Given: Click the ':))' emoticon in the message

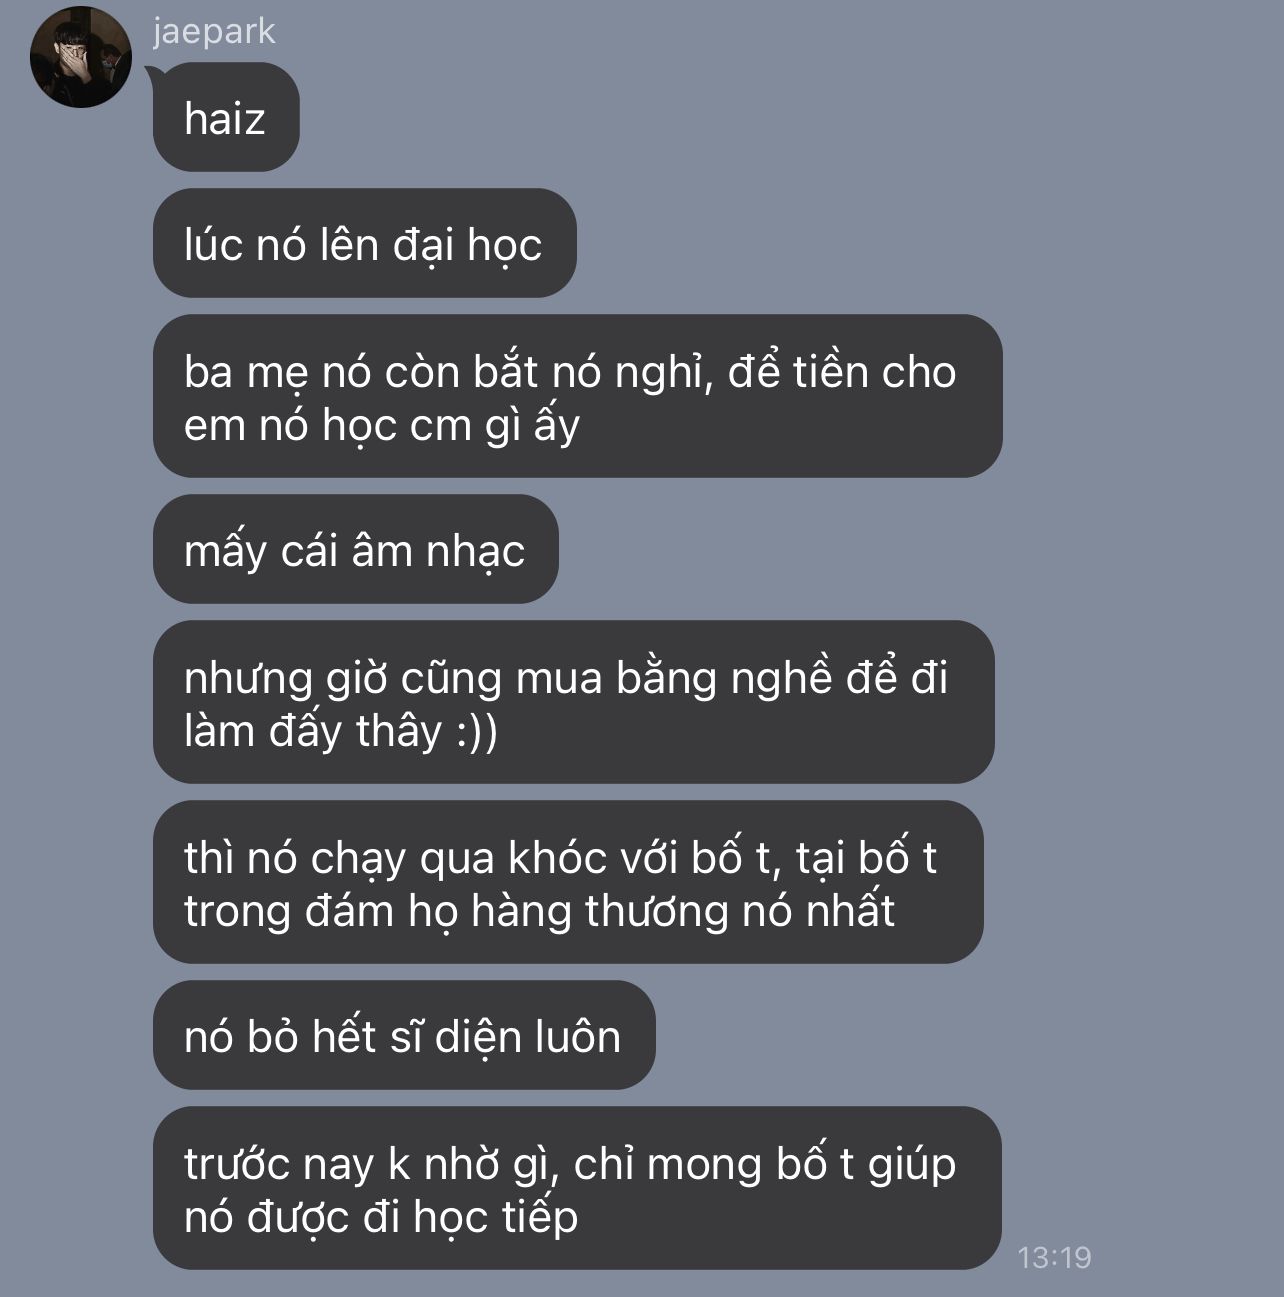Looking at the screenshot, I should (x=476, y=731).
